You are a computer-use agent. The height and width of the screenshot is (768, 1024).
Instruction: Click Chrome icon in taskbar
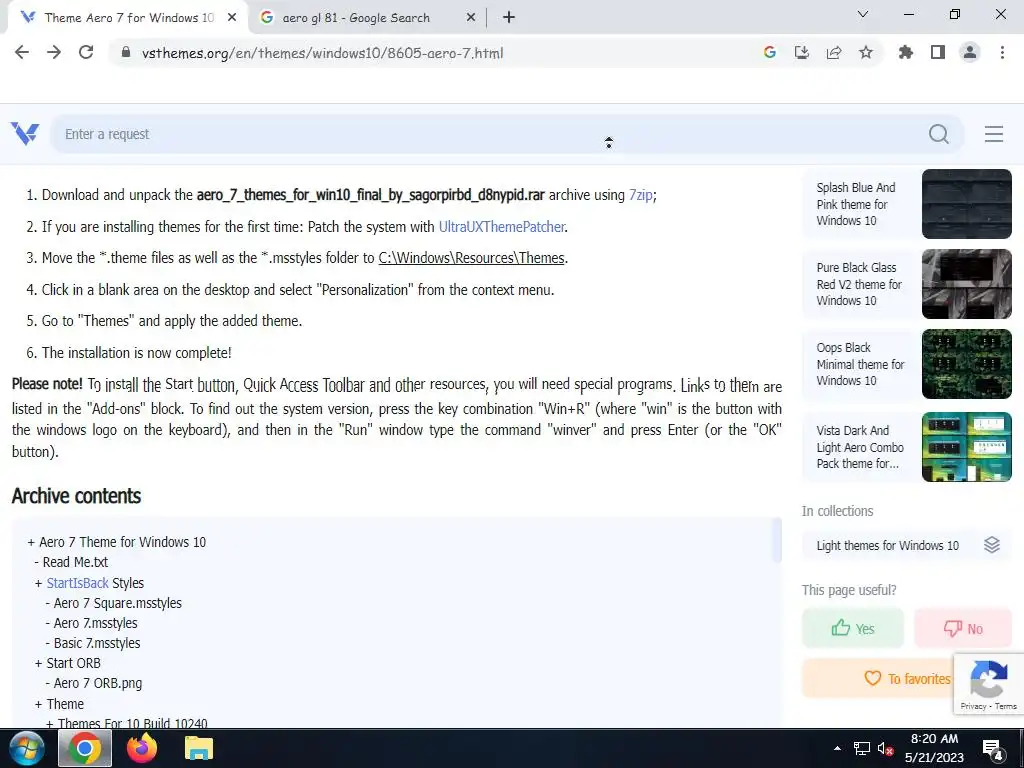[85, 748]
